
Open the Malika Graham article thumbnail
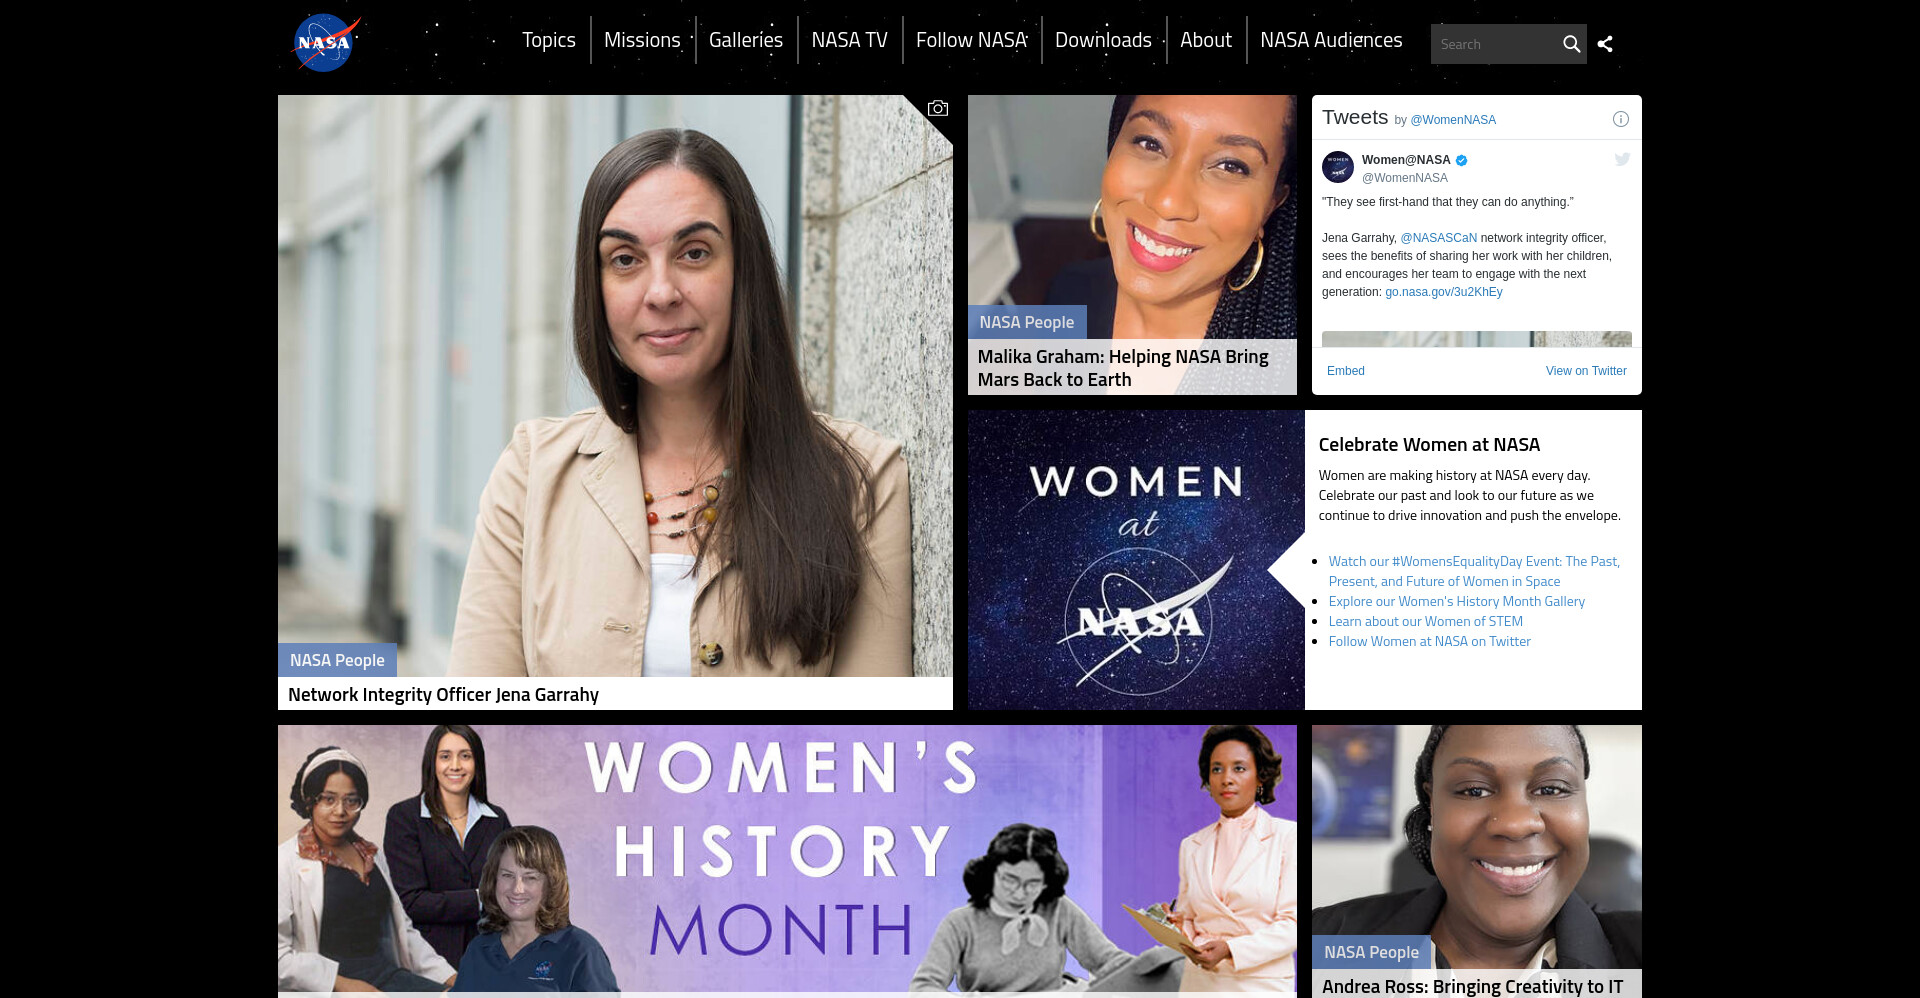pos(1132,245)
